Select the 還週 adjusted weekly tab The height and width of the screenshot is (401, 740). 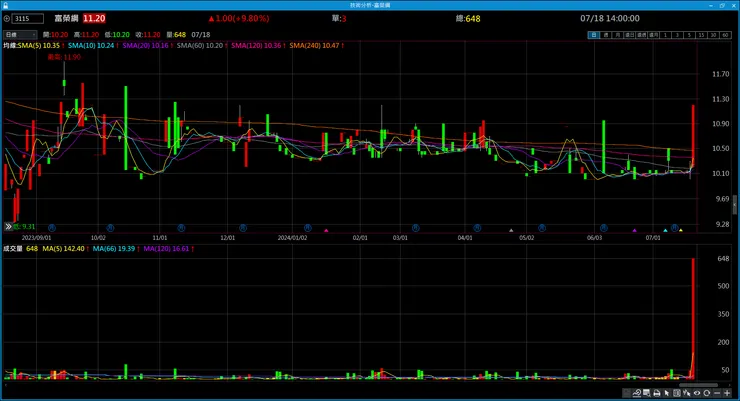(641, 35)
